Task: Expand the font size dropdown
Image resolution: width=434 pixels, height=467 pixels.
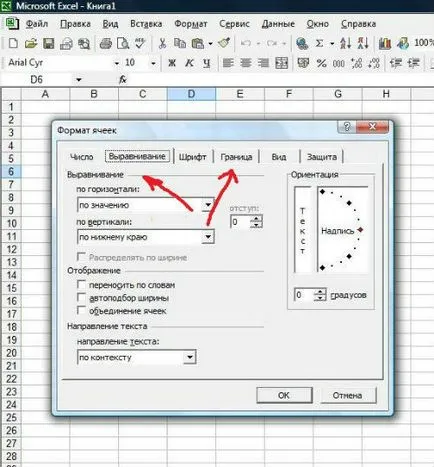Action: coord(153,63)
